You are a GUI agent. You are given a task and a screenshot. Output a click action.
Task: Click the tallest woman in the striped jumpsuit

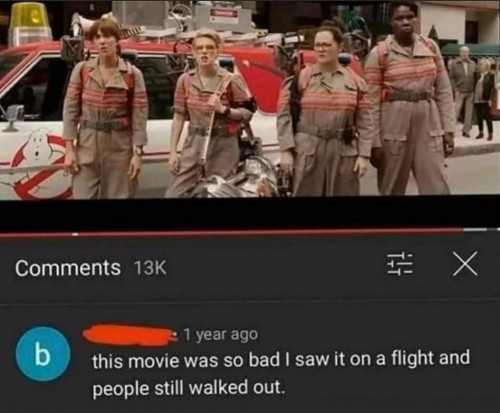[x=409, y=98]
